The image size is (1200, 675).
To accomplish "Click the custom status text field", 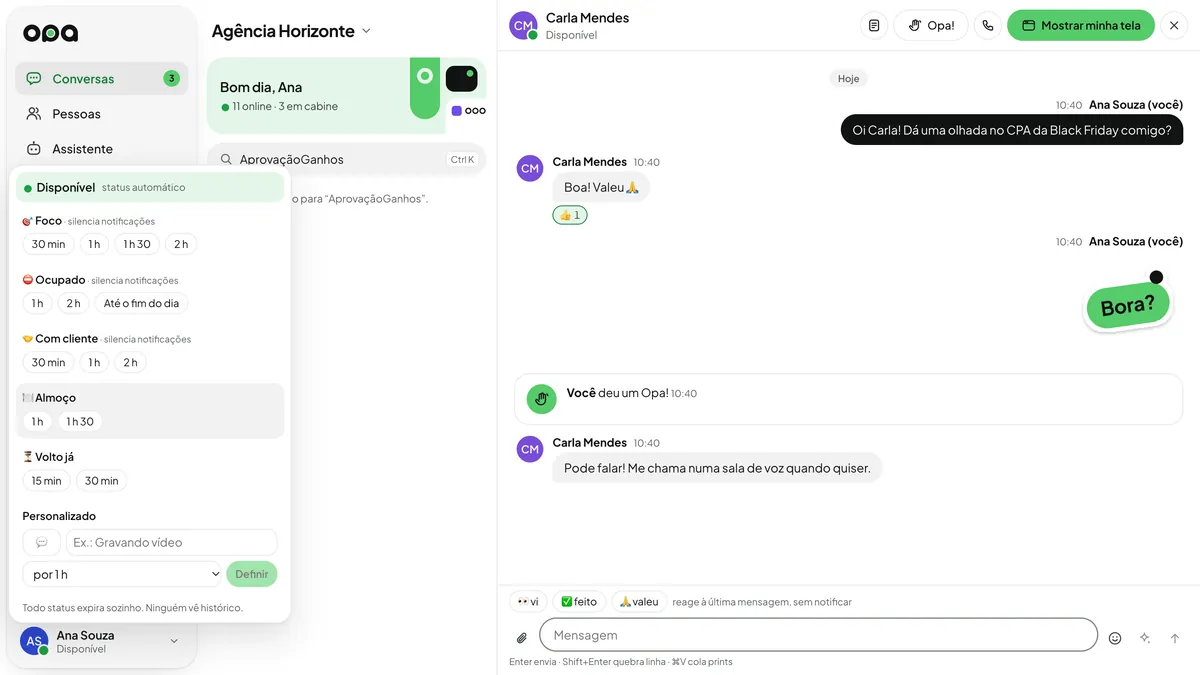I will [x=171, y=542].
